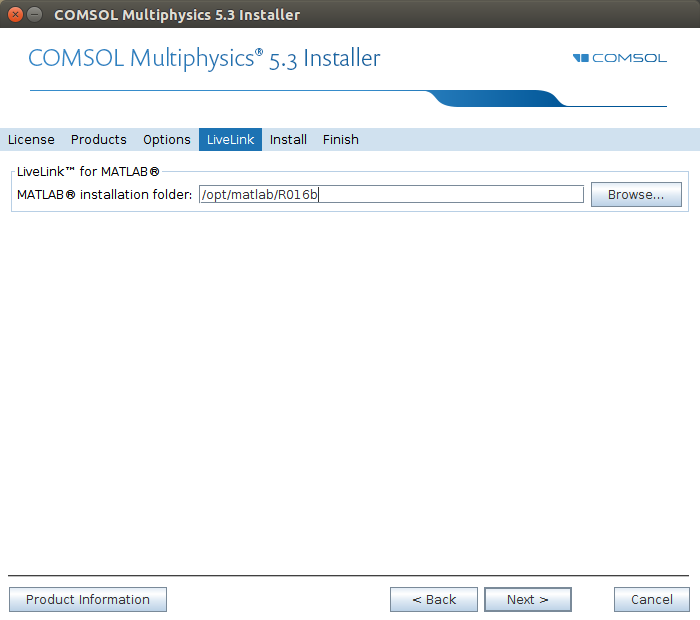
Task: Go back with the < Back button
Action: (434, 600)
